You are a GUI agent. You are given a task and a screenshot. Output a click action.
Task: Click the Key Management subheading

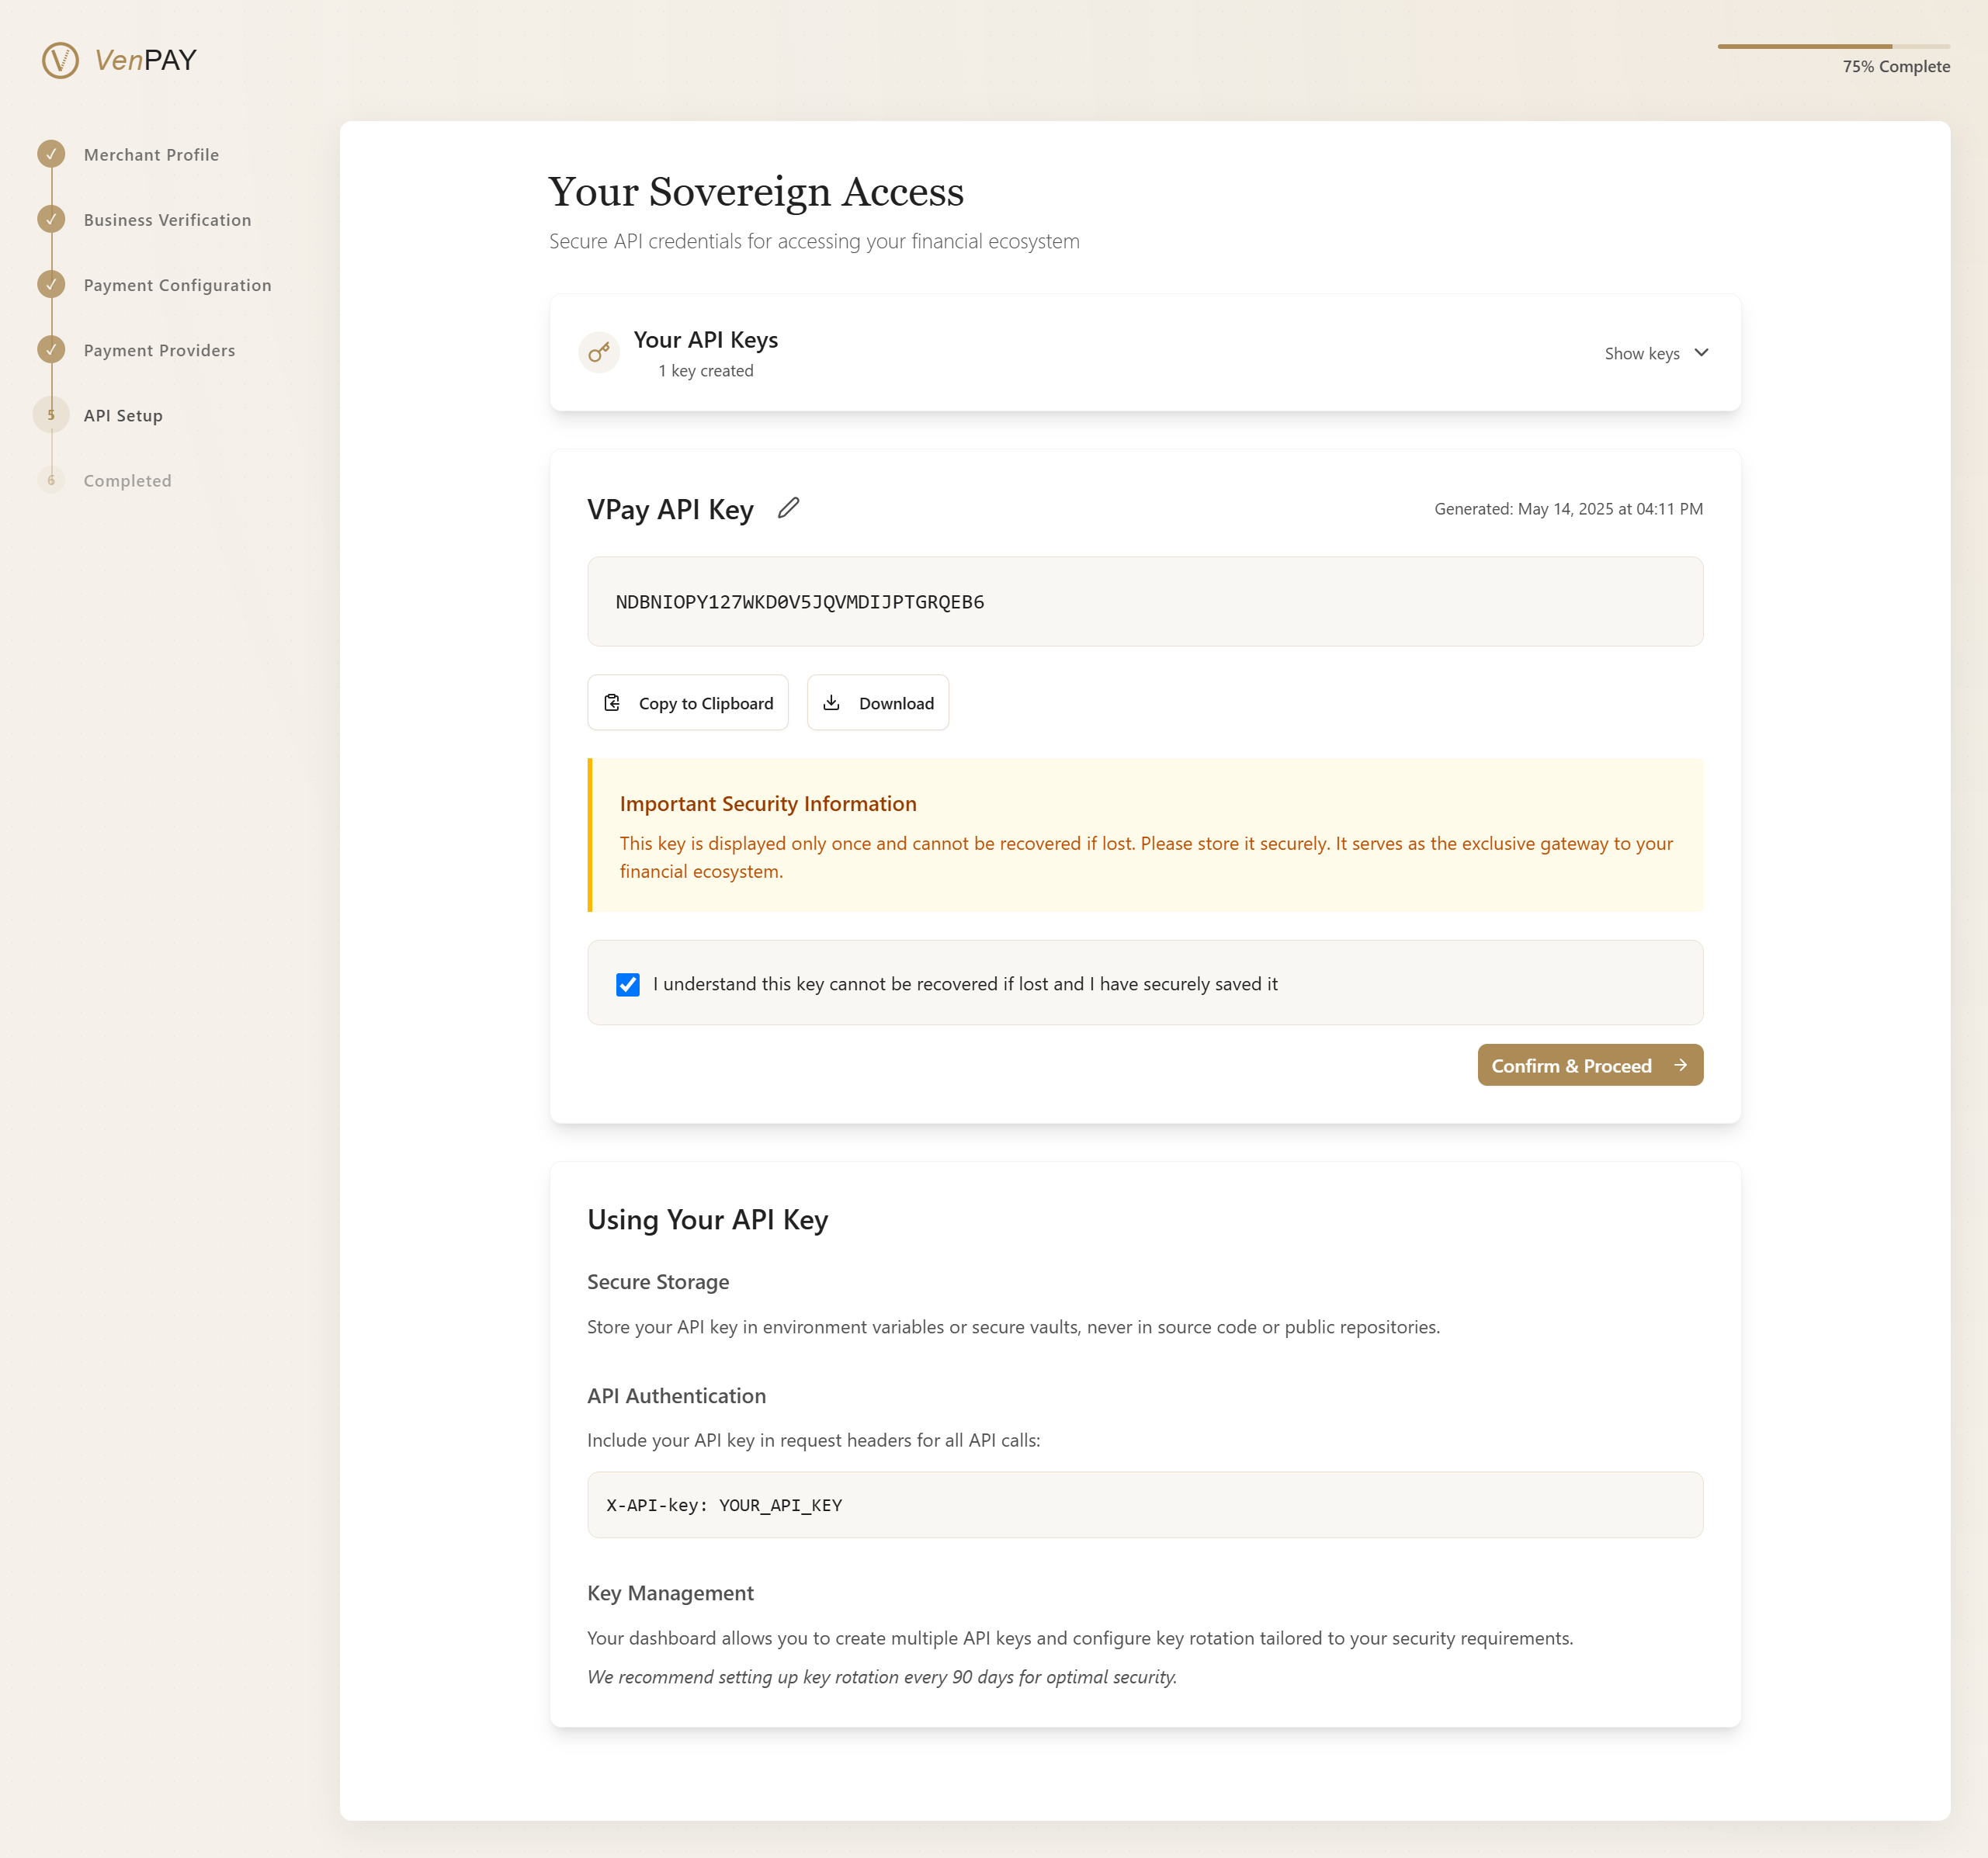[670, 1593]
